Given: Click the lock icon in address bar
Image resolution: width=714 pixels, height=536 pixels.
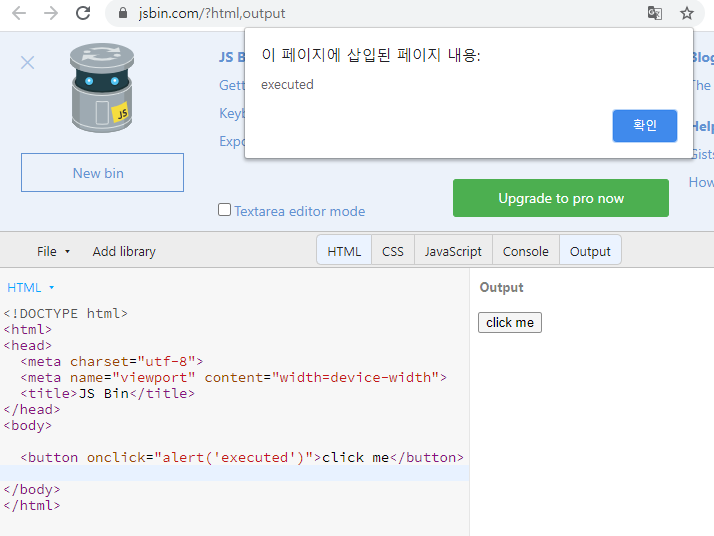Looking at the screenshot, I should point(122,13).
